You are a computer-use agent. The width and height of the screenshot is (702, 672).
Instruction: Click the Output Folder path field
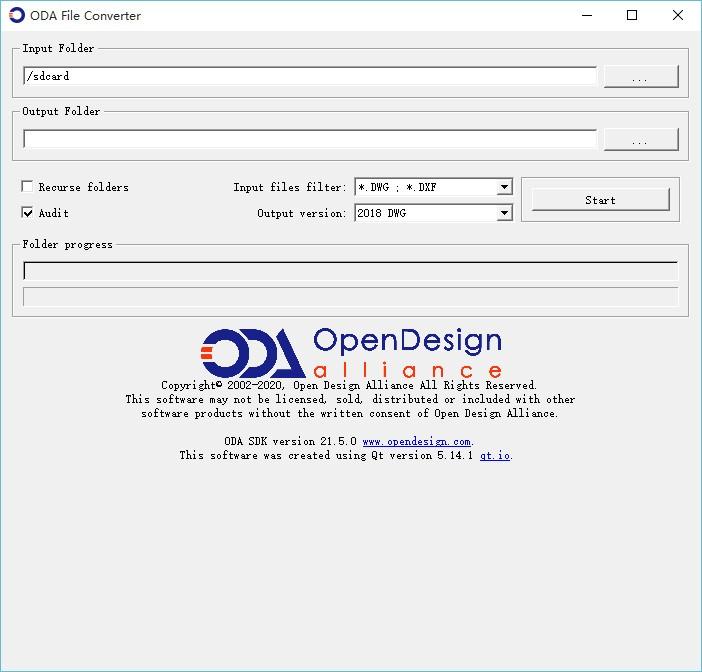point(310,139)
